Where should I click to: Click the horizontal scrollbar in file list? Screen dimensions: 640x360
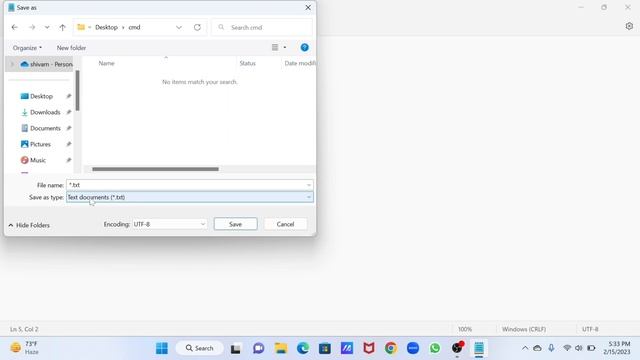point(156,169)
